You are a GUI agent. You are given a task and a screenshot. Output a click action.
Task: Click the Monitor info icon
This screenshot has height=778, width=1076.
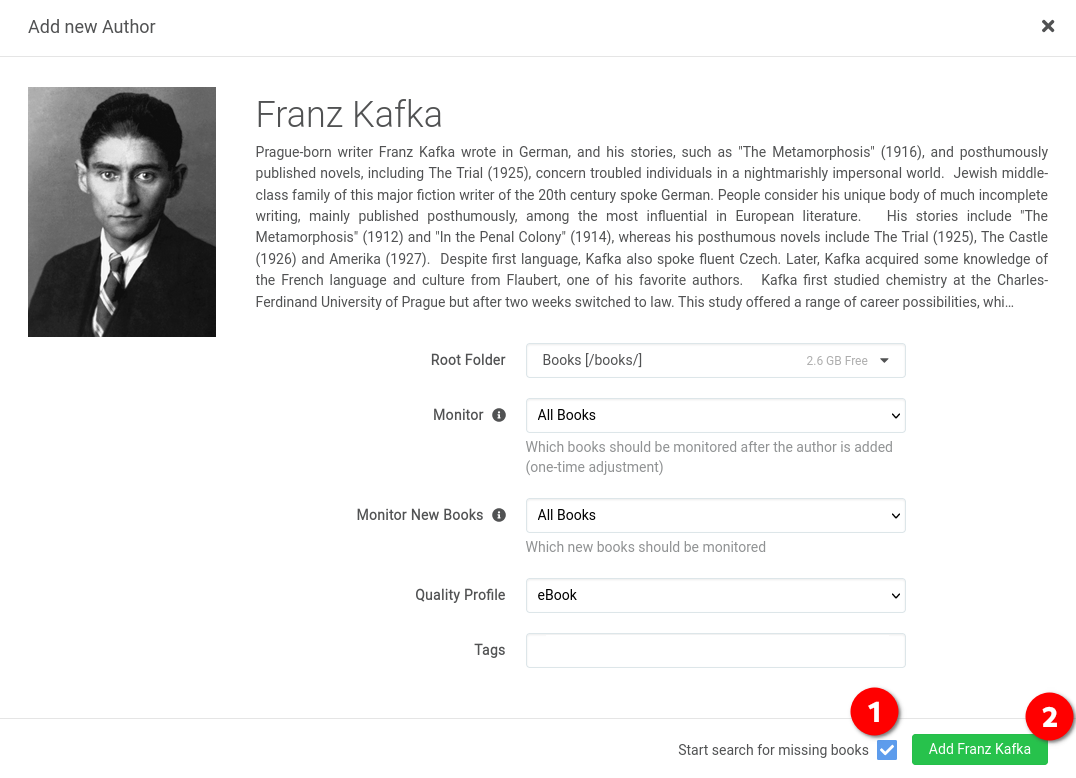(x=499, y=415)
